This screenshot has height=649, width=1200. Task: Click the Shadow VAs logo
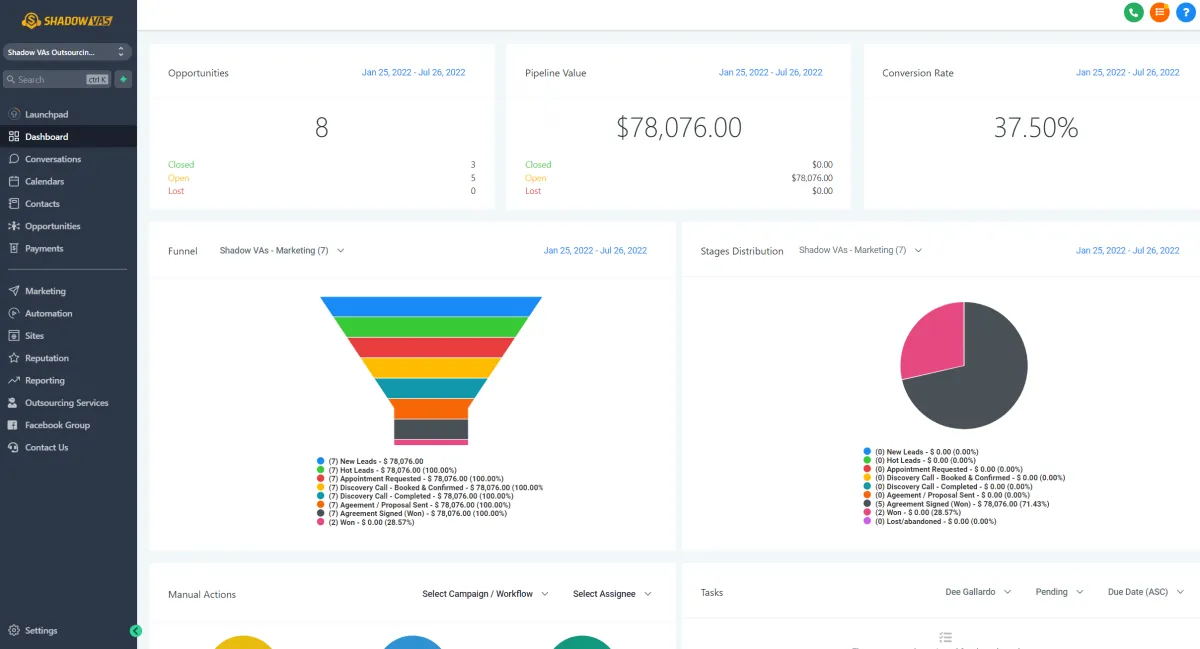click(68, 20)
